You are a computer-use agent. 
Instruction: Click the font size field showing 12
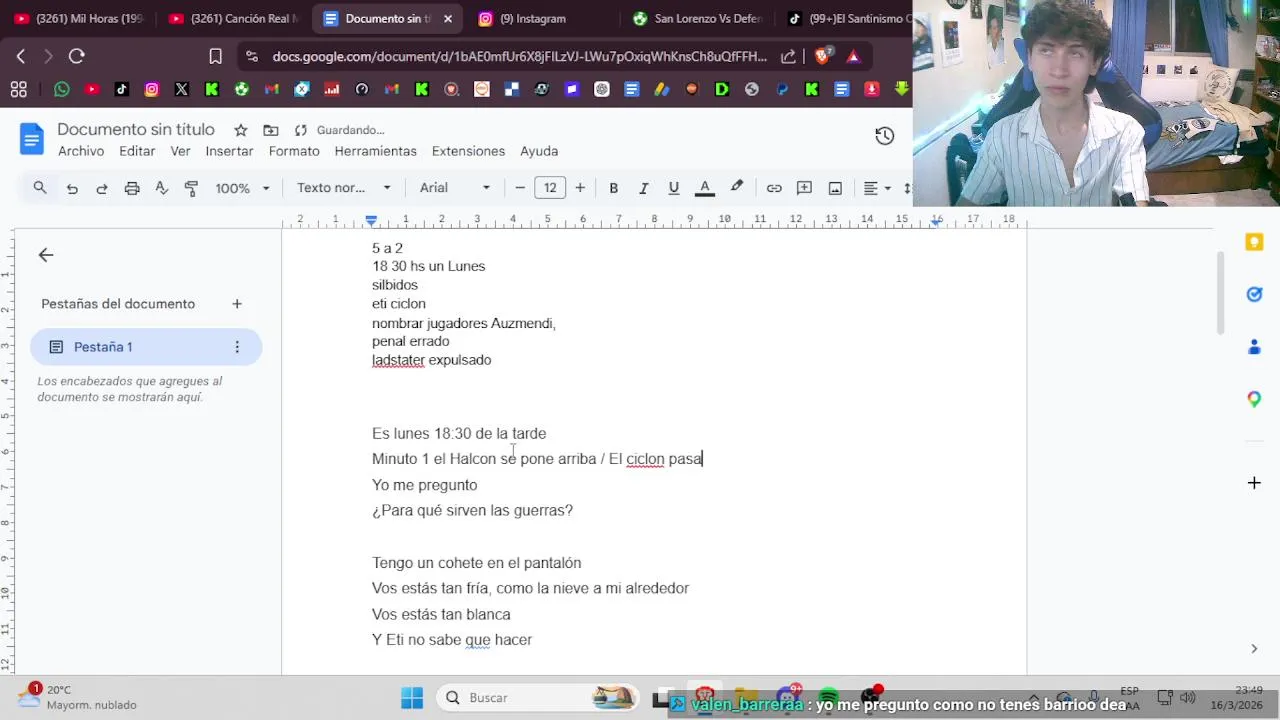point(550,188)
